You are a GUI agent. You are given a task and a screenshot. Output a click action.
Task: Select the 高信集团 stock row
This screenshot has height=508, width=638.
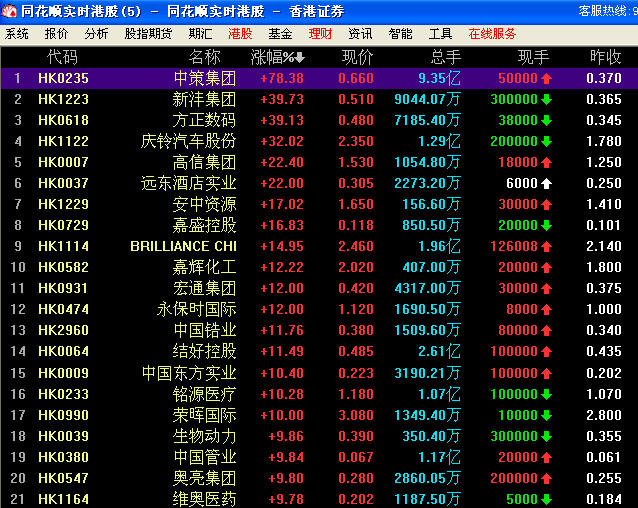pyautogui.click(x=204, y=162)
